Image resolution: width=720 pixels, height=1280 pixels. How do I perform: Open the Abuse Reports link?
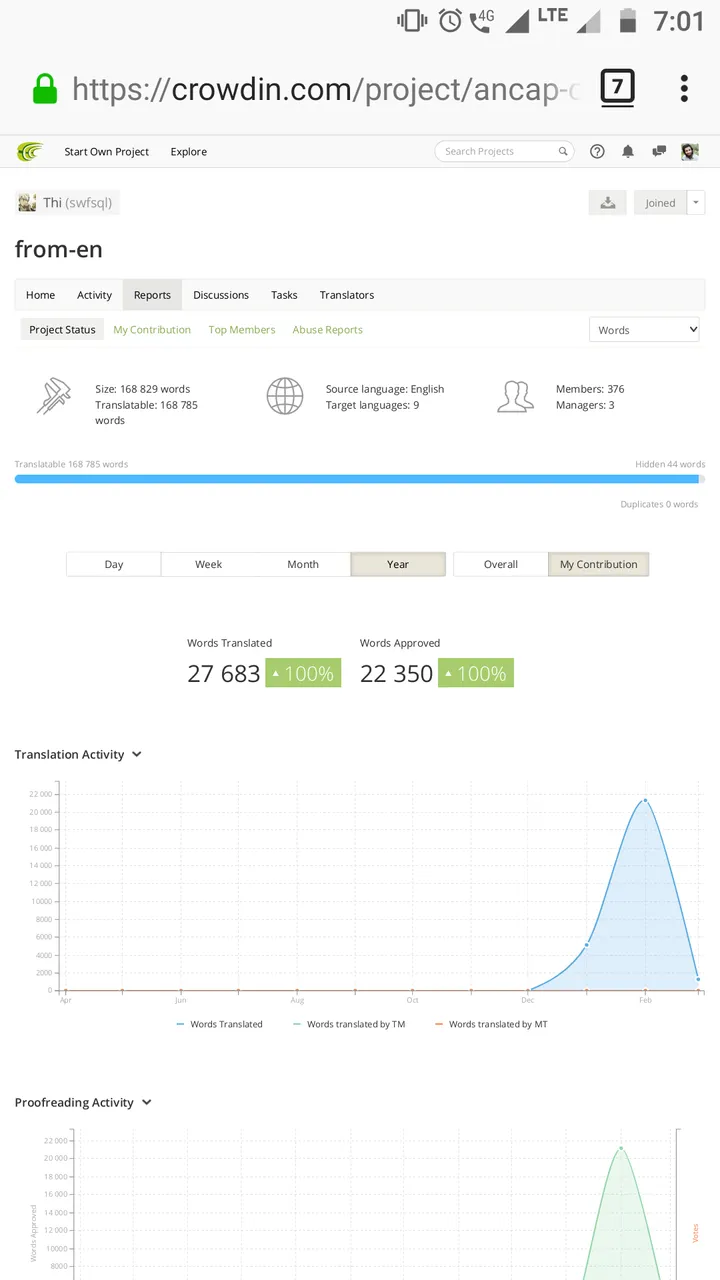328,330
